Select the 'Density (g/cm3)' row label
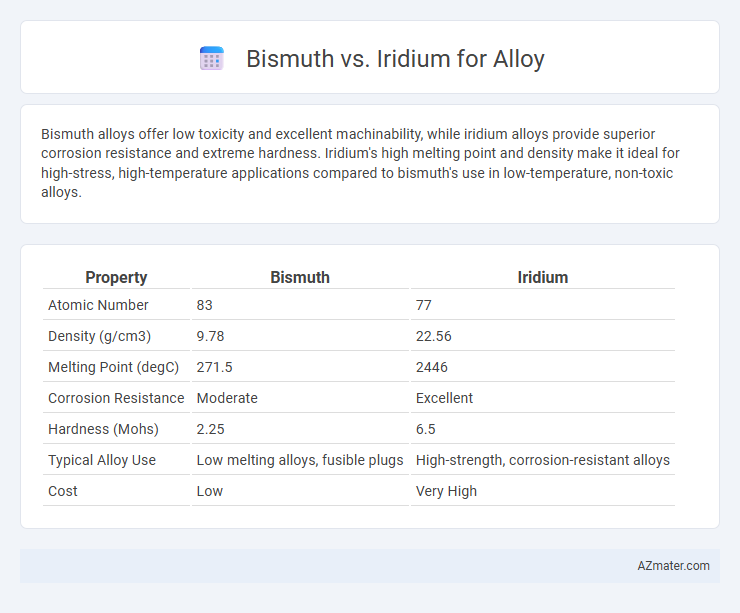This screenshot has height=613, width=740. (100, 336)
